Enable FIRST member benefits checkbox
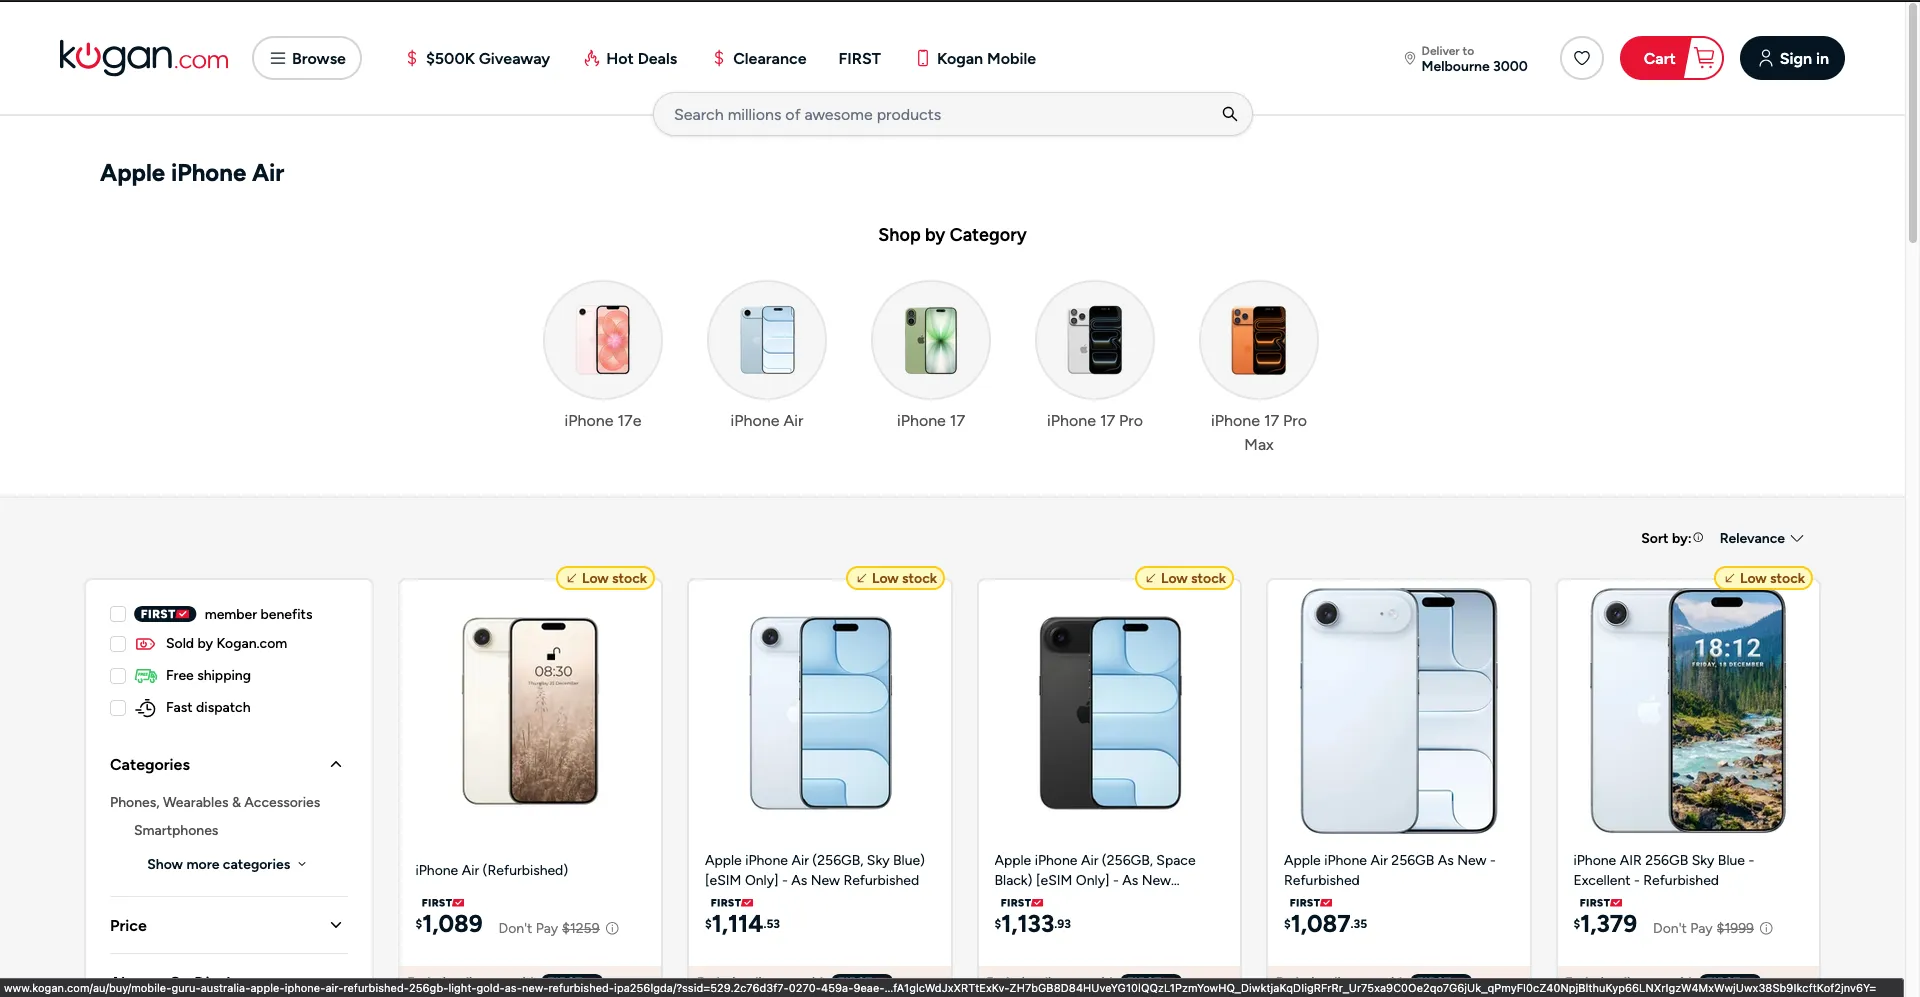 118,614
